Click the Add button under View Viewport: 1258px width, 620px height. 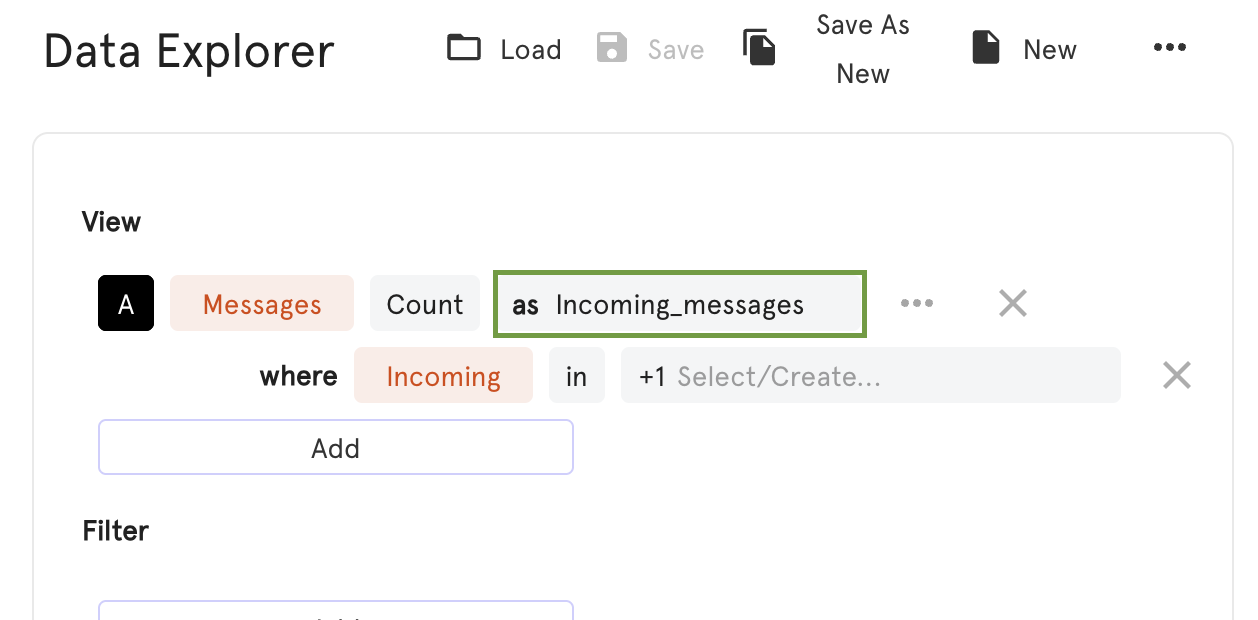tap(336, 447)
